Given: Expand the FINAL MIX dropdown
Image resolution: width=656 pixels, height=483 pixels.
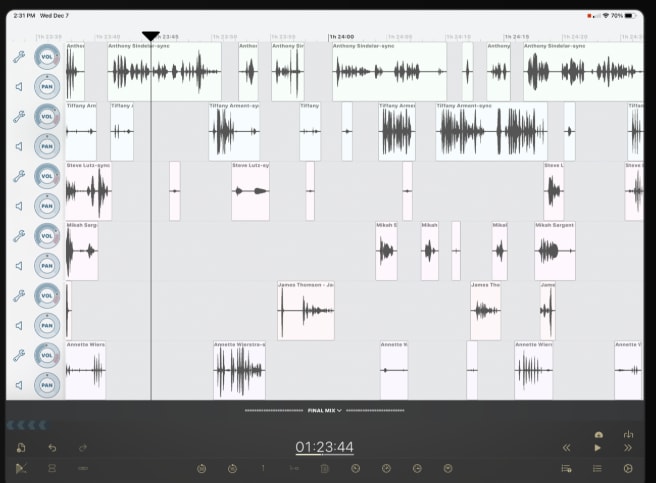Looking at the screenshot, I should (324, 410).
